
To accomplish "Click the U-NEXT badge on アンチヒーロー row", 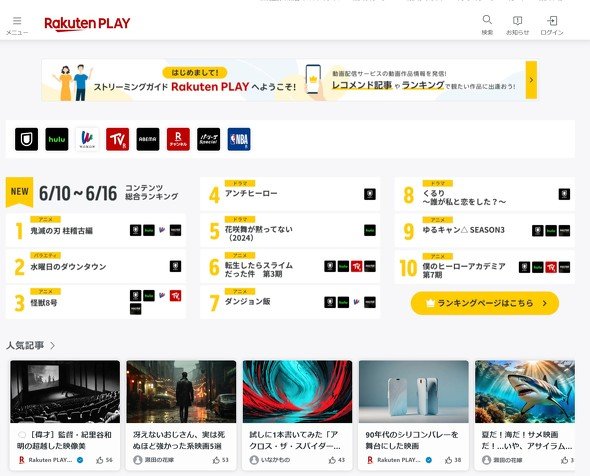I will pos(370,194).
